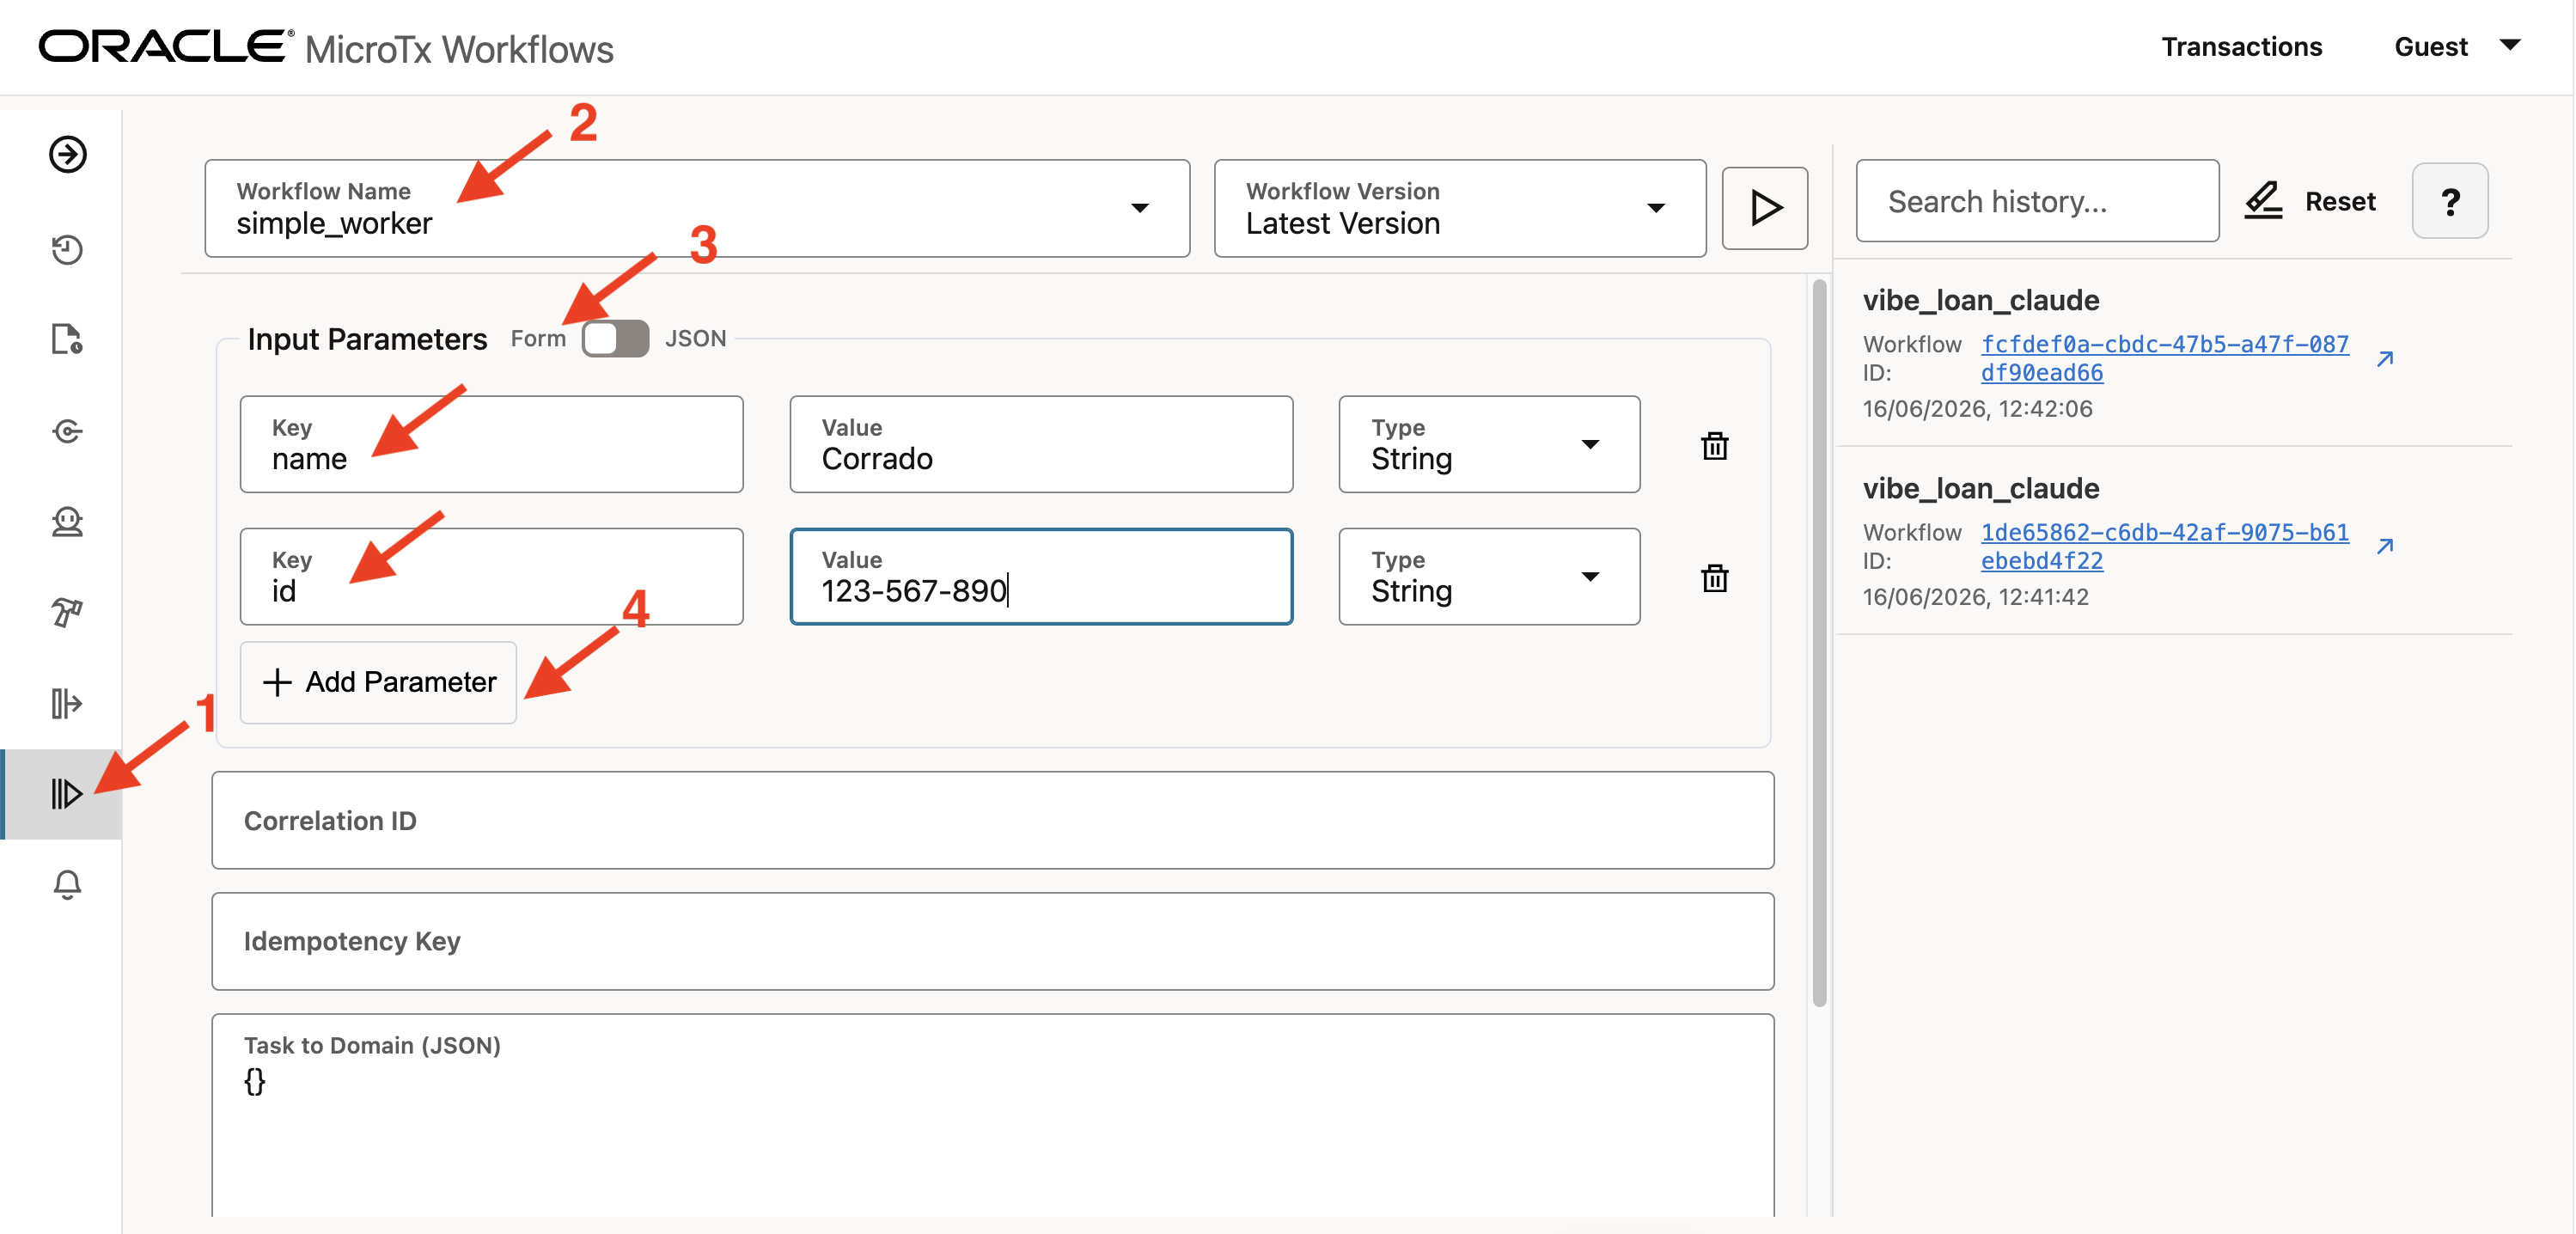Open the history clock icon in sidebar
Screen dimensions: 2576x1234
67,249
